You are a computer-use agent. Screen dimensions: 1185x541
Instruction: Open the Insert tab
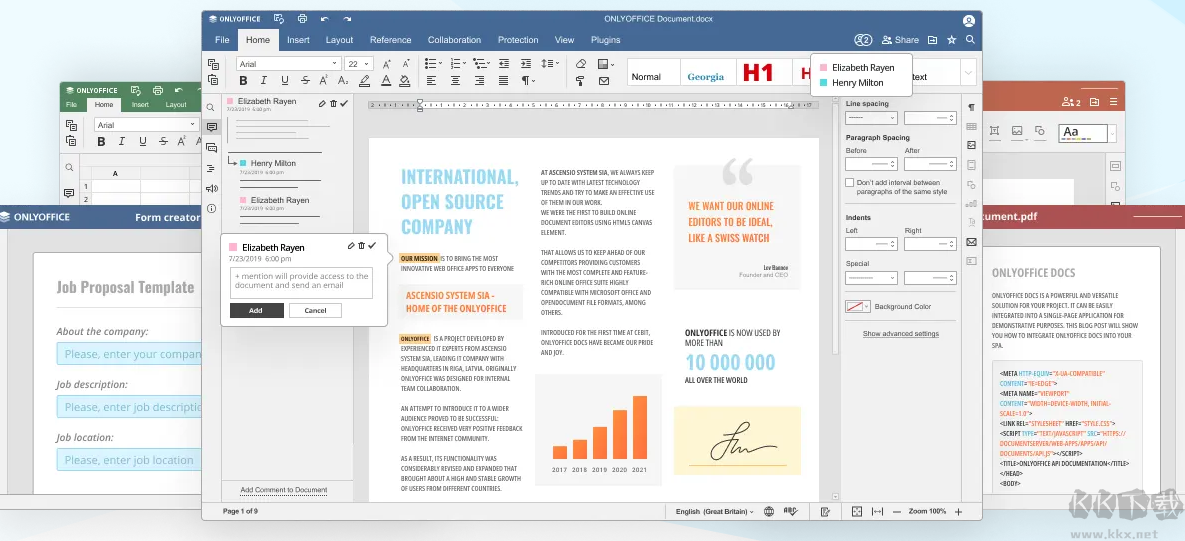(x=298, y=40)
